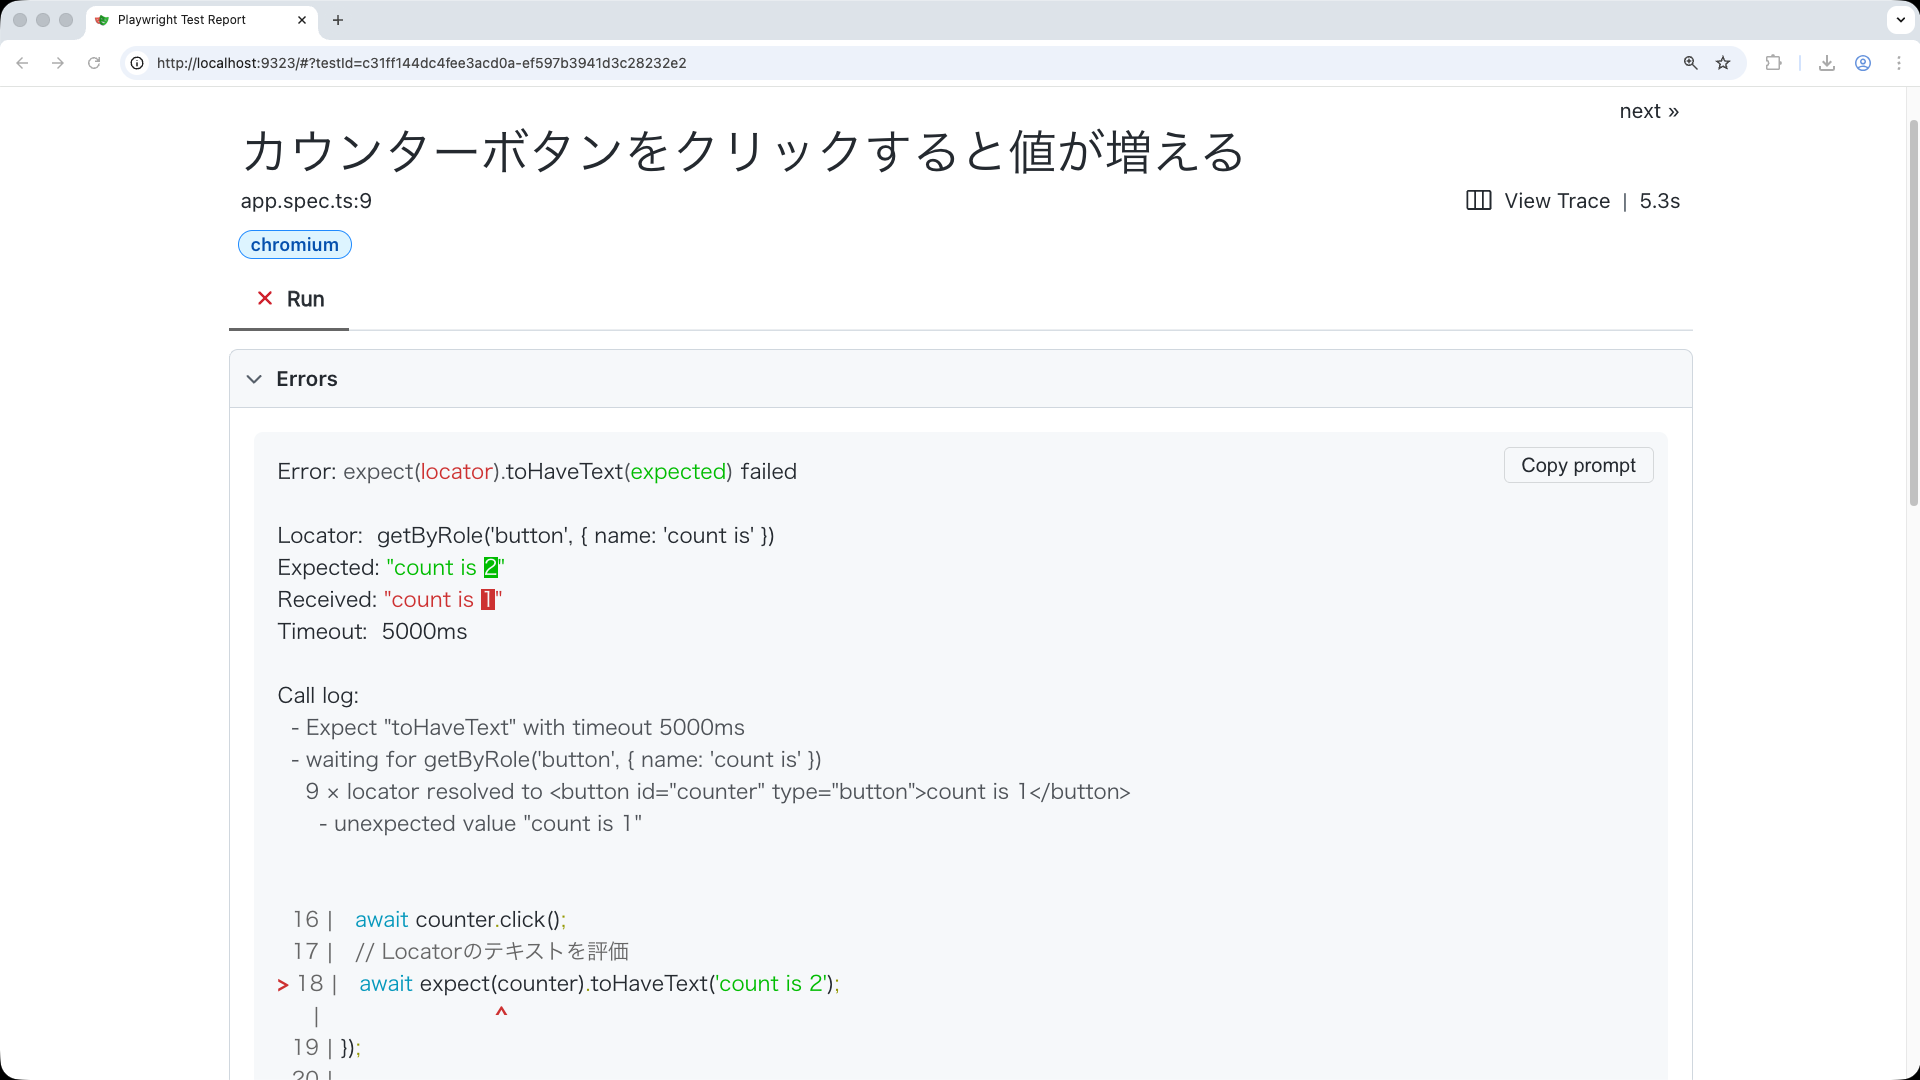Screen dimensions: 1920x1080
Task: Navigate forward with the browser forward arrow
Action: tap(58, 62)
